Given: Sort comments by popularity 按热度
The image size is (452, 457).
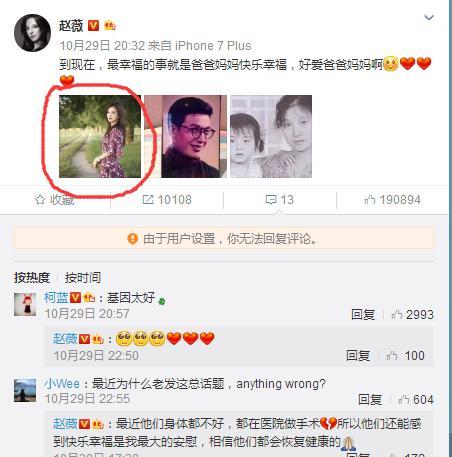Looking at the screenshot, I should tap(32, 277).
